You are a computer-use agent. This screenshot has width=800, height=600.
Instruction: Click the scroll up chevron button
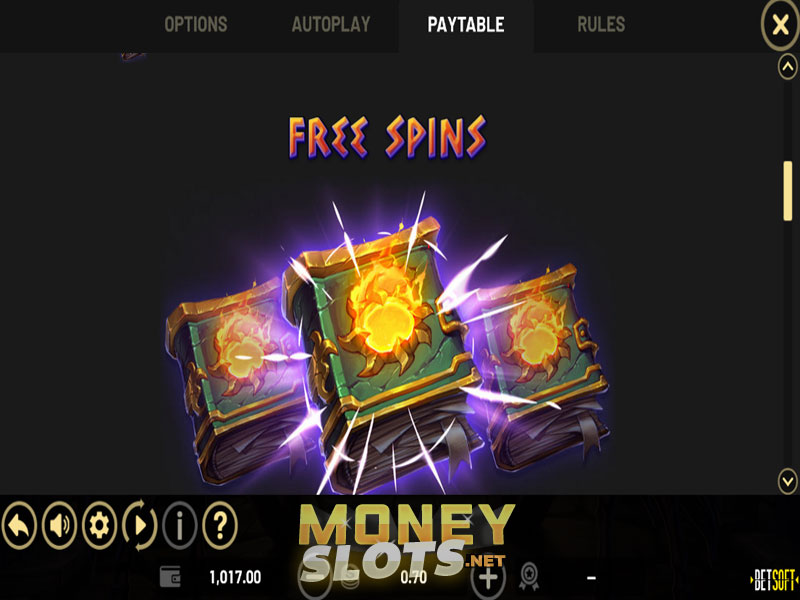point(788,67)
